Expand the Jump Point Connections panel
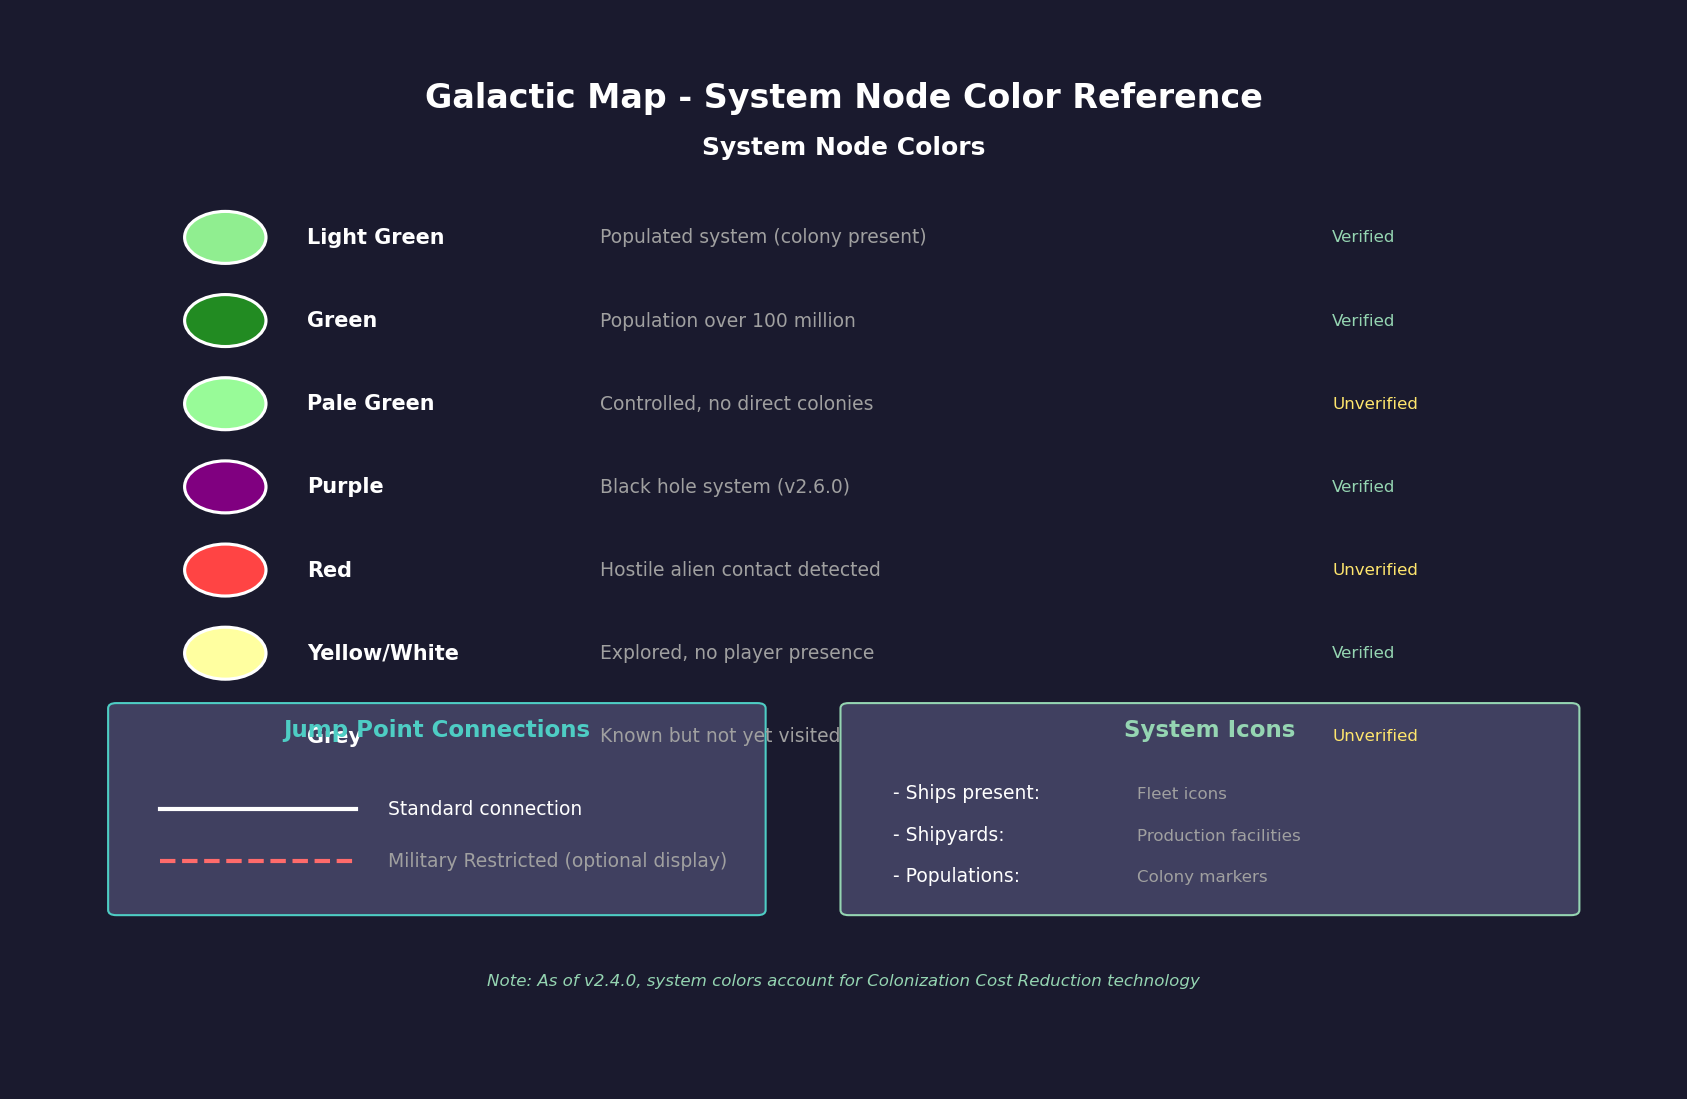The width and height of the screenshot is (1687, 1099). coord(436,729)
